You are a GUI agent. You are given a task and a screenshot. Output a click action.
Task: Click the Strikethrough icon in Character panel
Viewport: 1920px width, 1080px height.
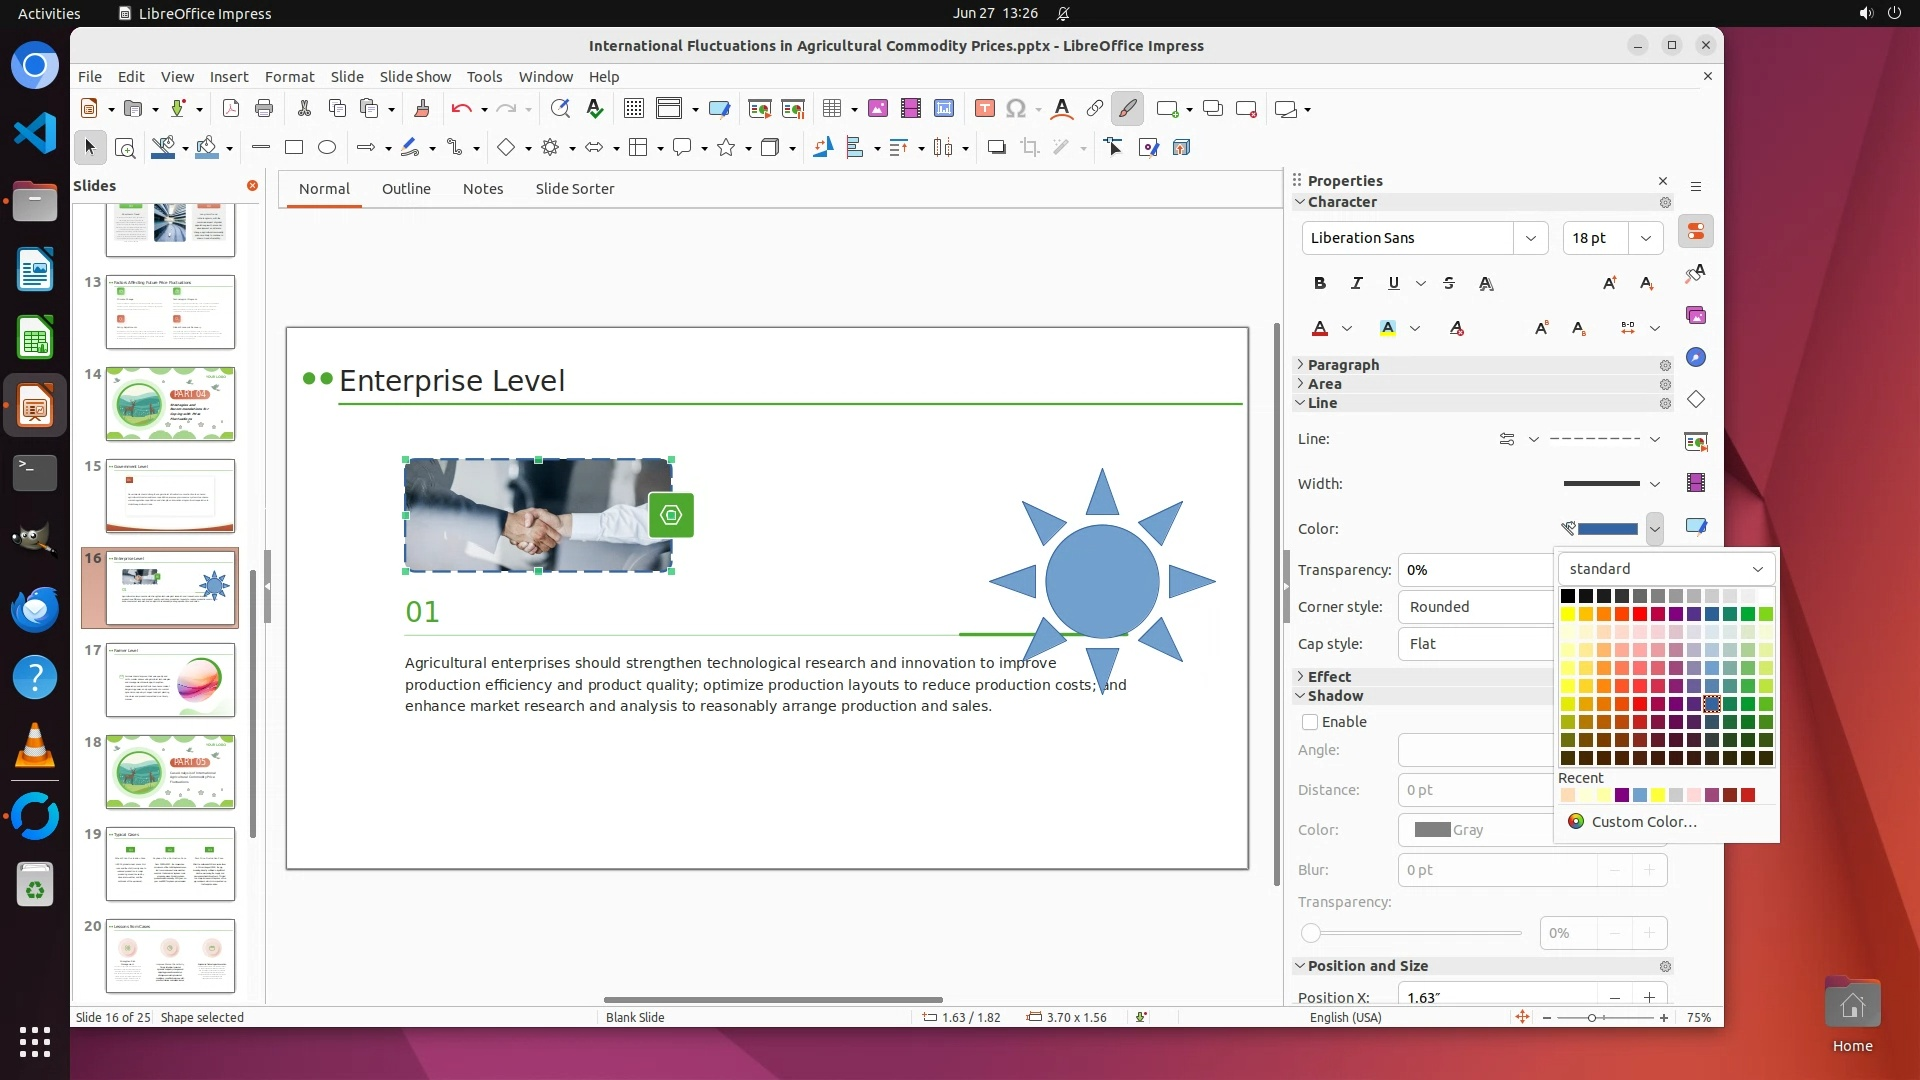(x=1449, y=283)
